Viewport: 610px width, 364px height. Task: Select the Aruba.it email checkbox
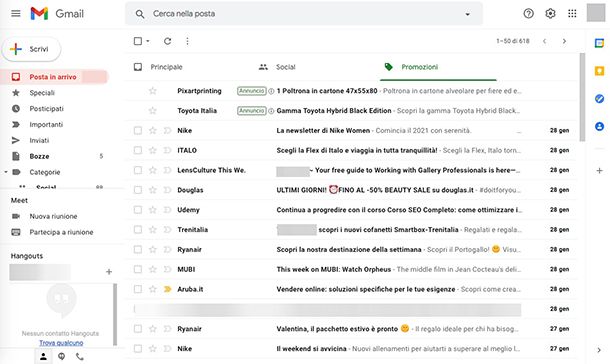point(138,289)
